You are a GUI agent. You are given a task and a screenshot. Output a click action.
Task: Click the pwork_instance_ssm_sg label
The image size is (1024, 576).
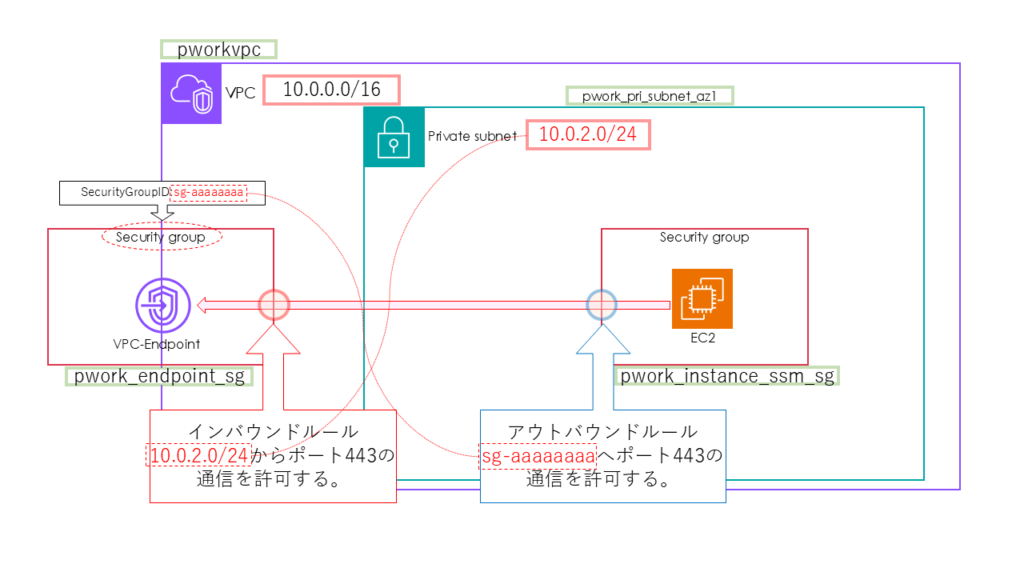click(x=726, y=377)
